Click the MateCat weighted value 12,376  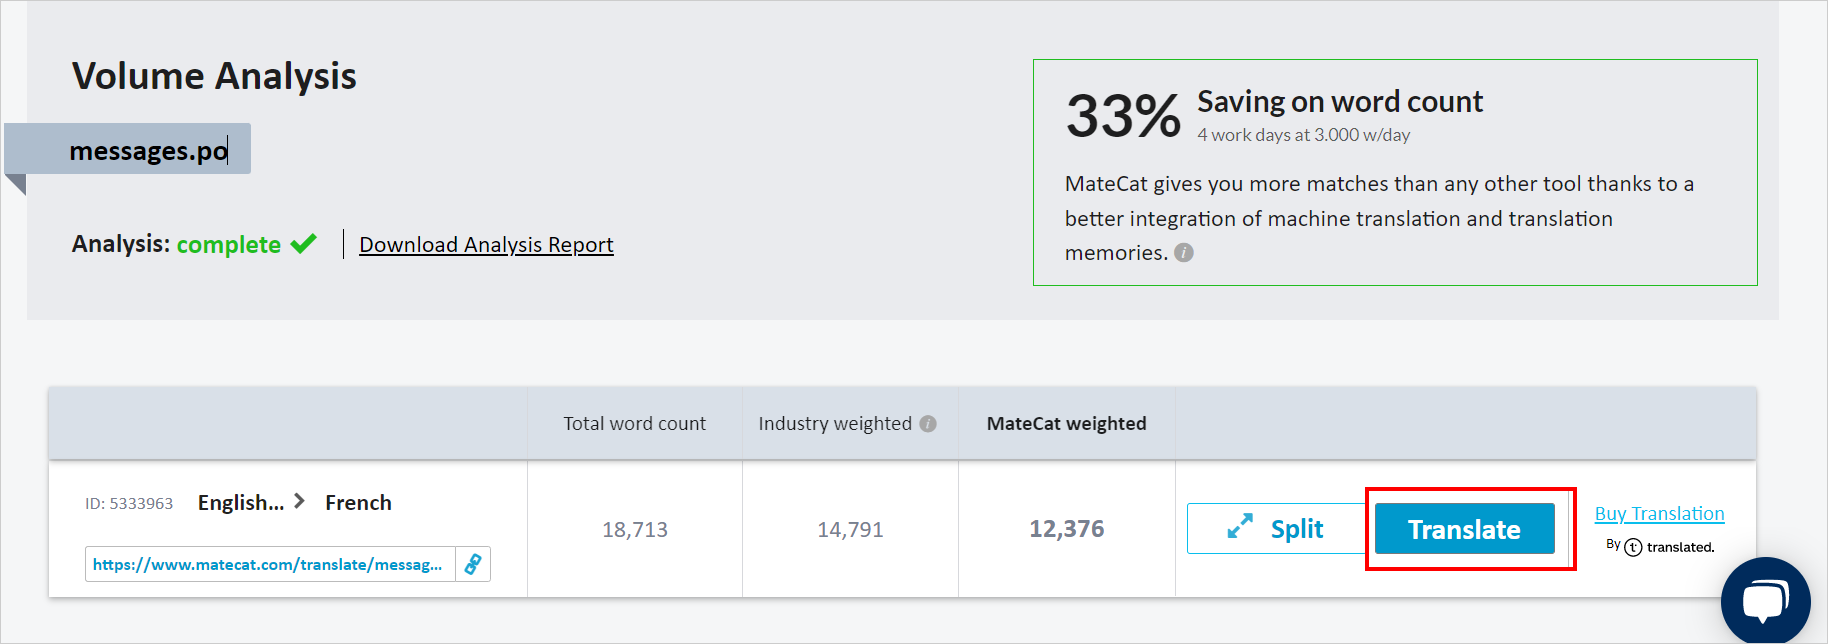click(x=1066, y=529)
